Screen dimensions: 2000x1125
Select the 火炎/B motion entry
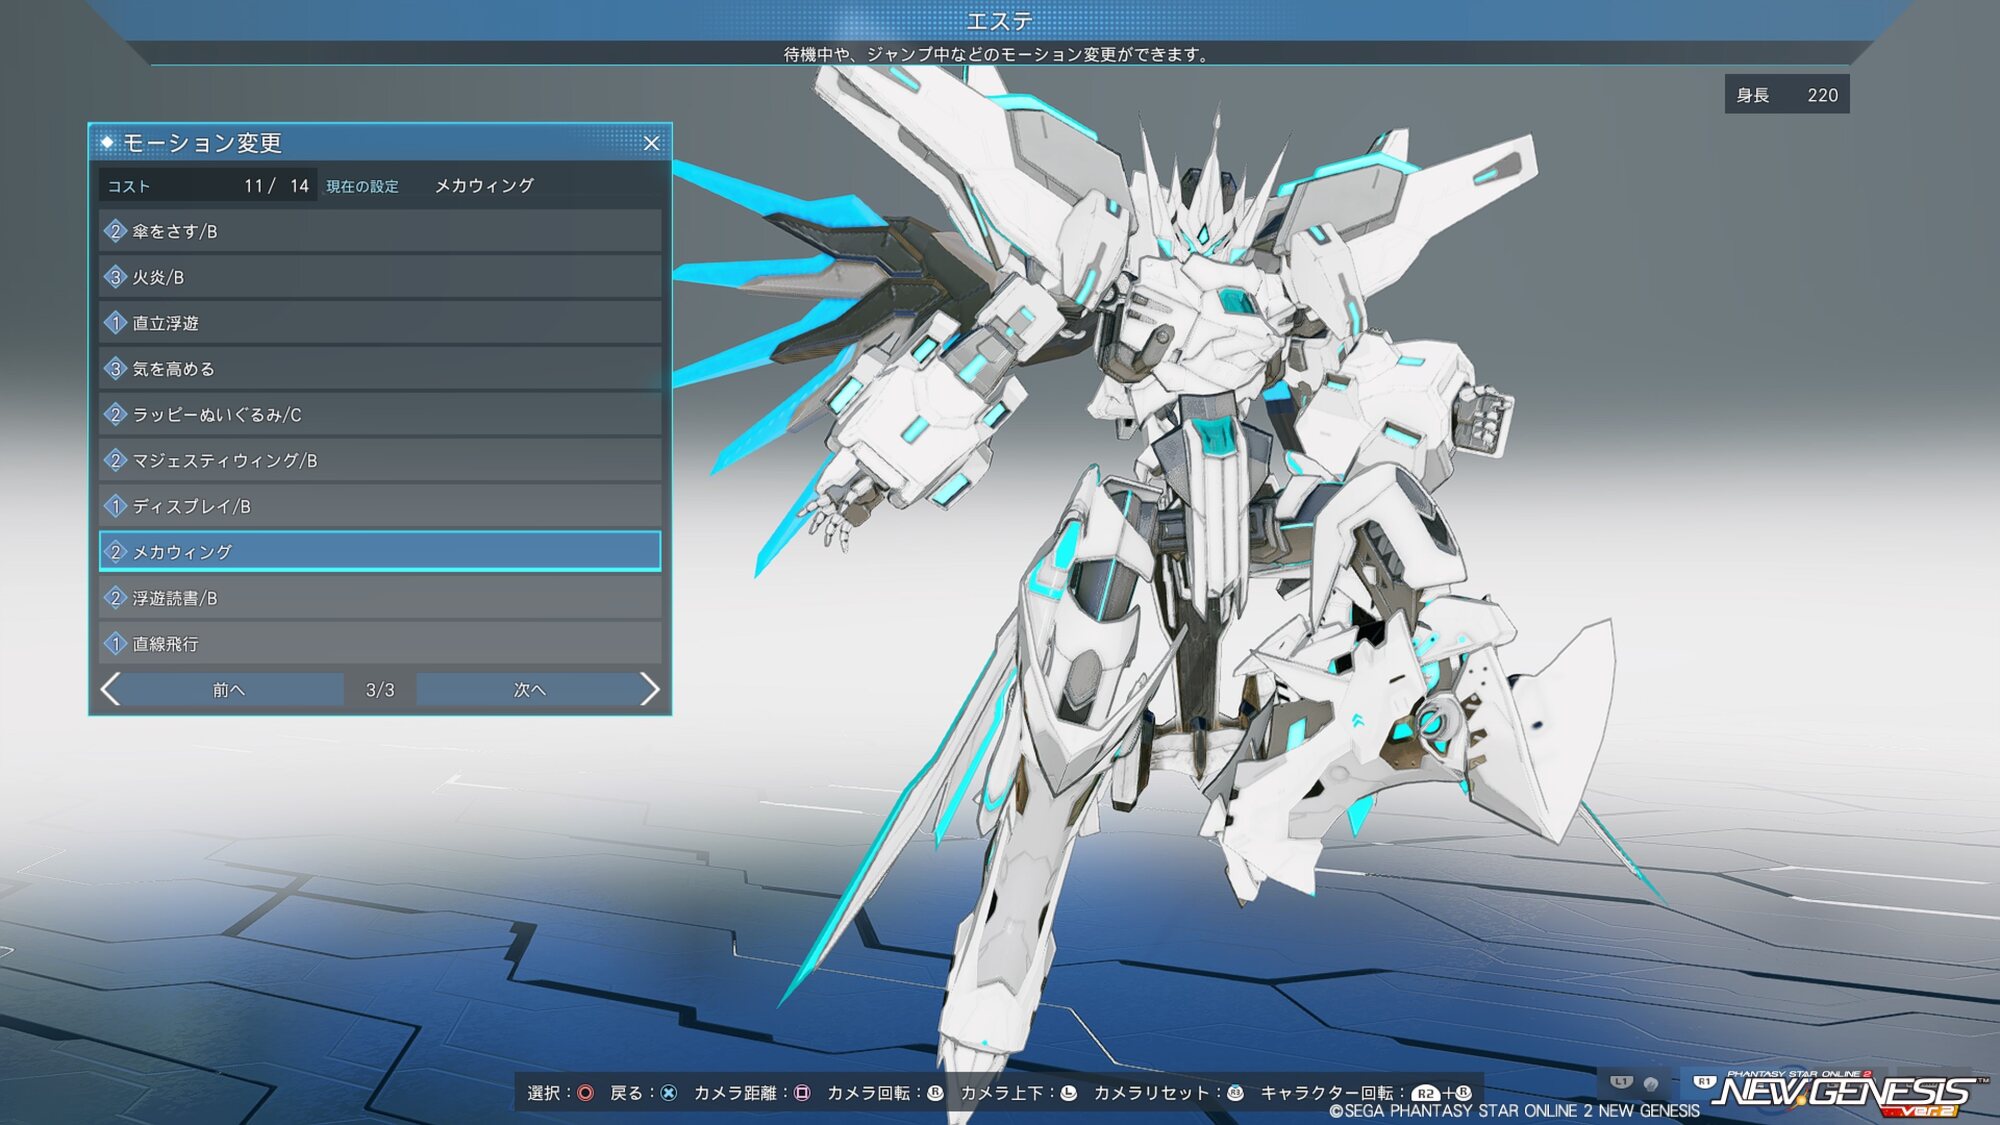click(380, 277)
